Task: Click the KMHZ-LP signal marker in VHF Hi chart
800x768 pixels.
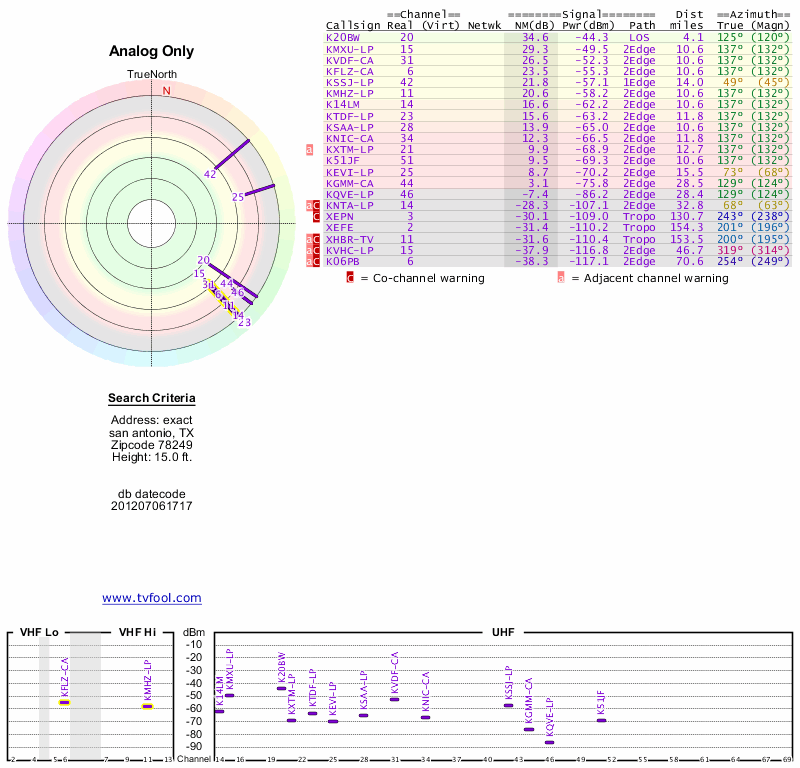Action: 147,706
